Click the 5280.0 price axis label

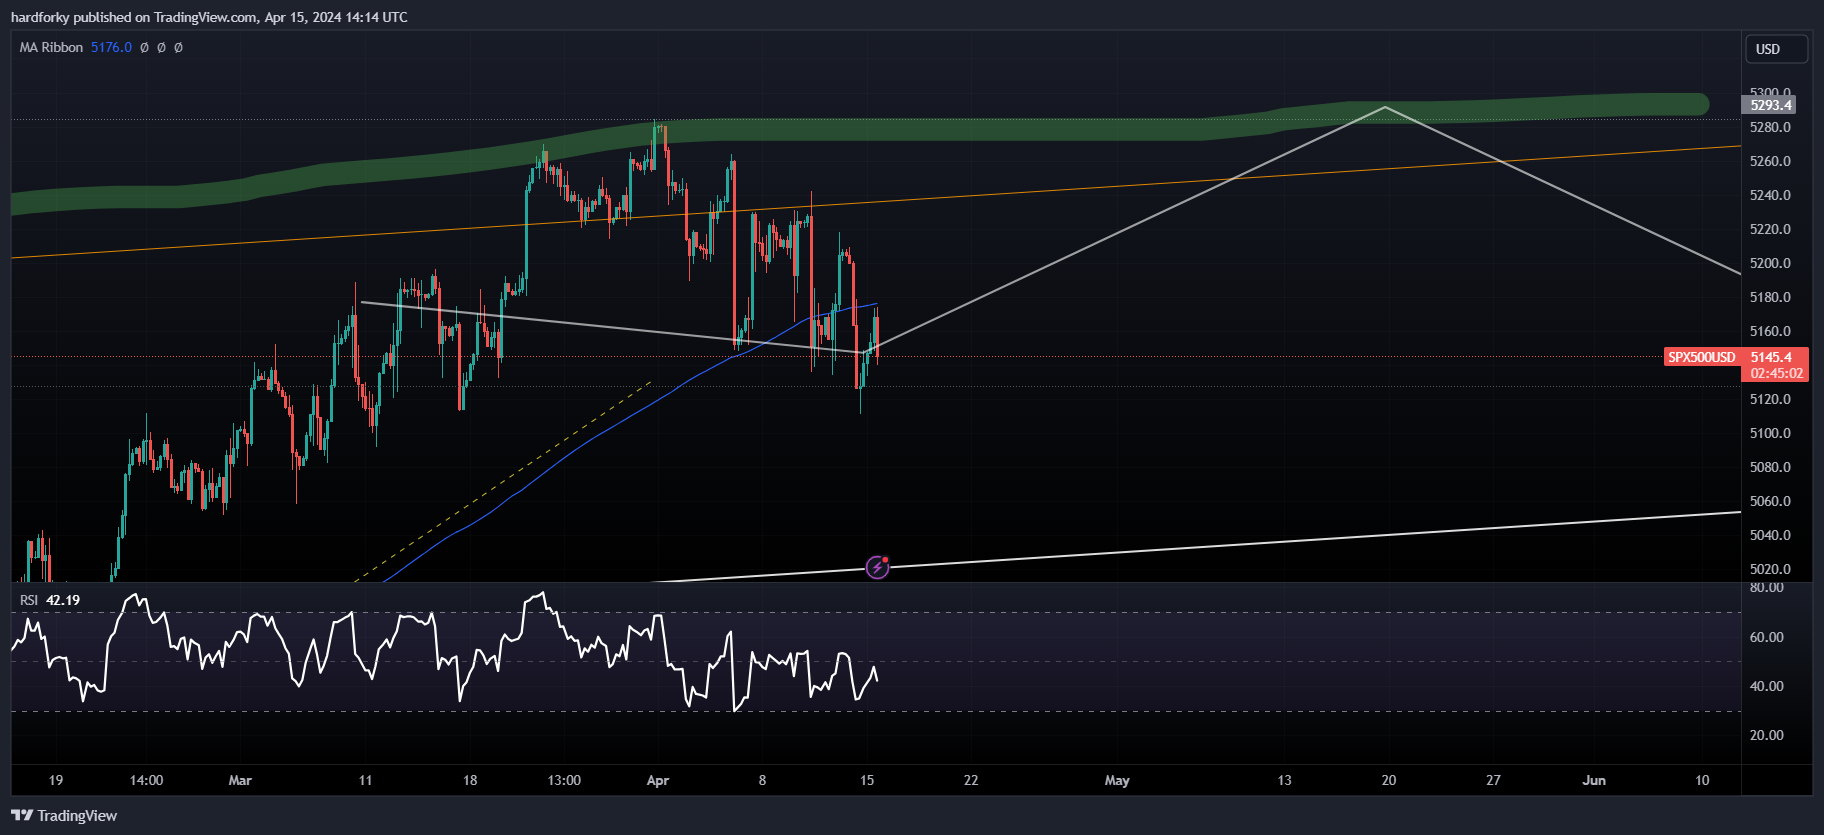(1770, 127)
